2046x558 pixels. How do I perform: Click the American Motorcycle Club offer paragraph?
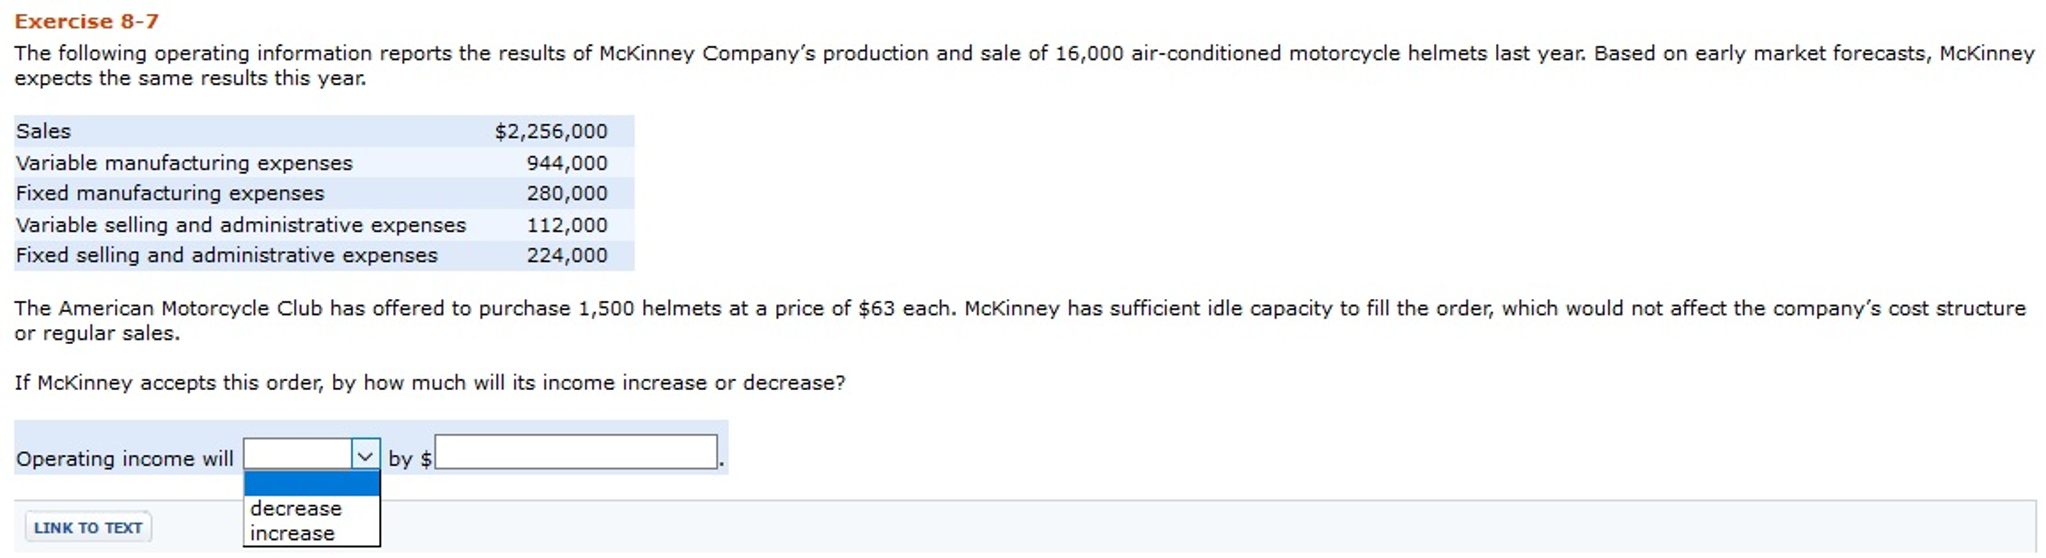pyautogui.click(x=1020, y=320)
